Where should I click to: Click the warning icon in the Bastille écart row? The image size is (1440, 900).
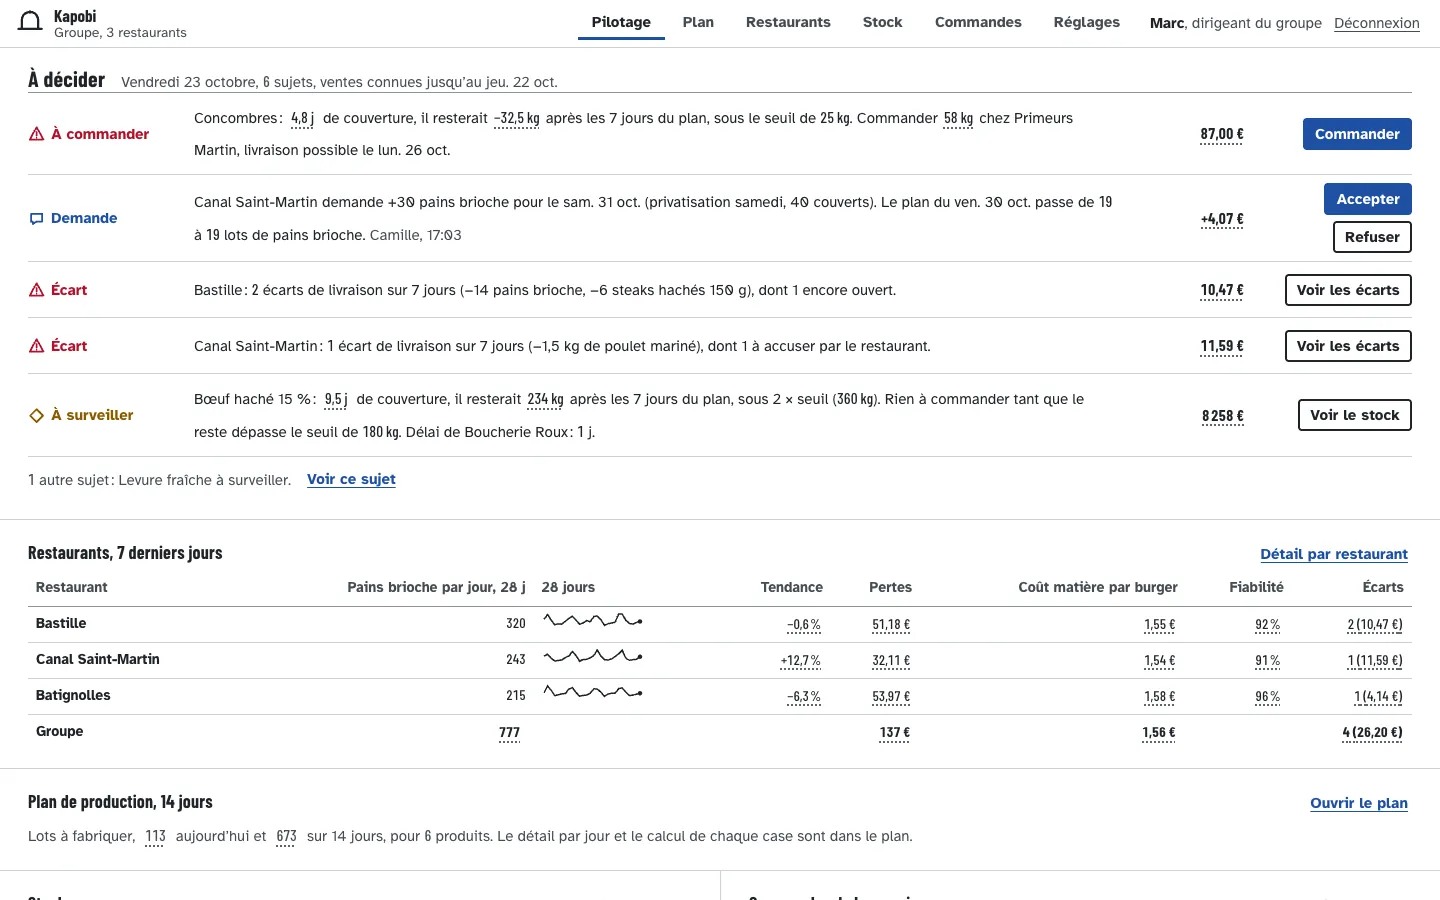pos(36,290)
